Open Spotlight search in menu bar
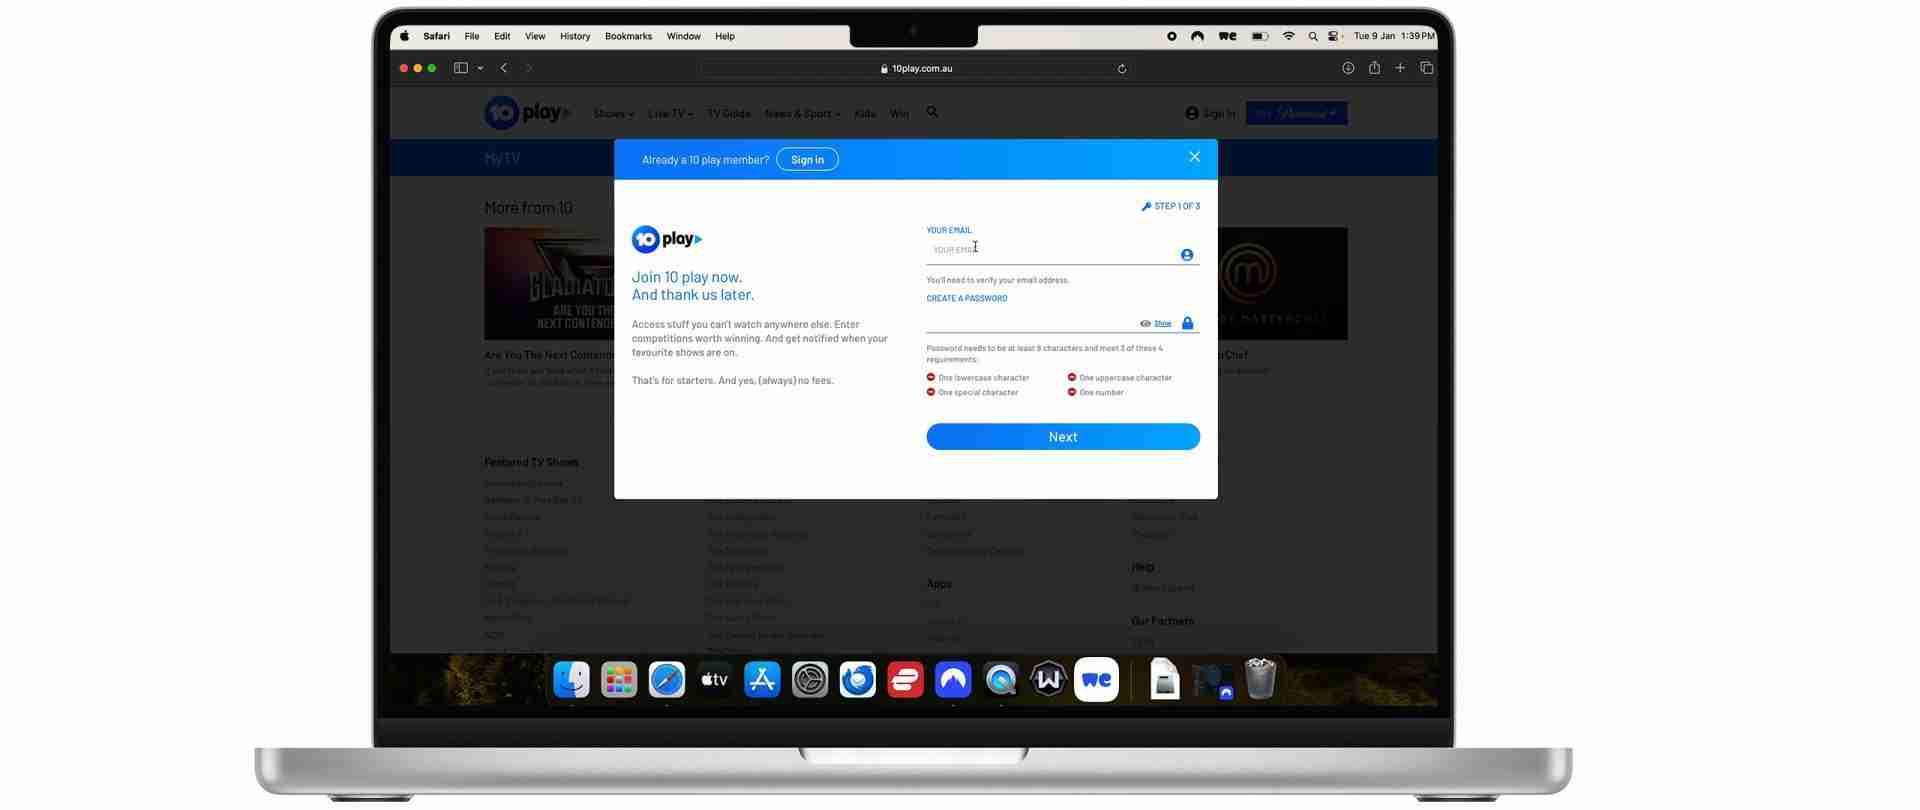 (1313, 36)
